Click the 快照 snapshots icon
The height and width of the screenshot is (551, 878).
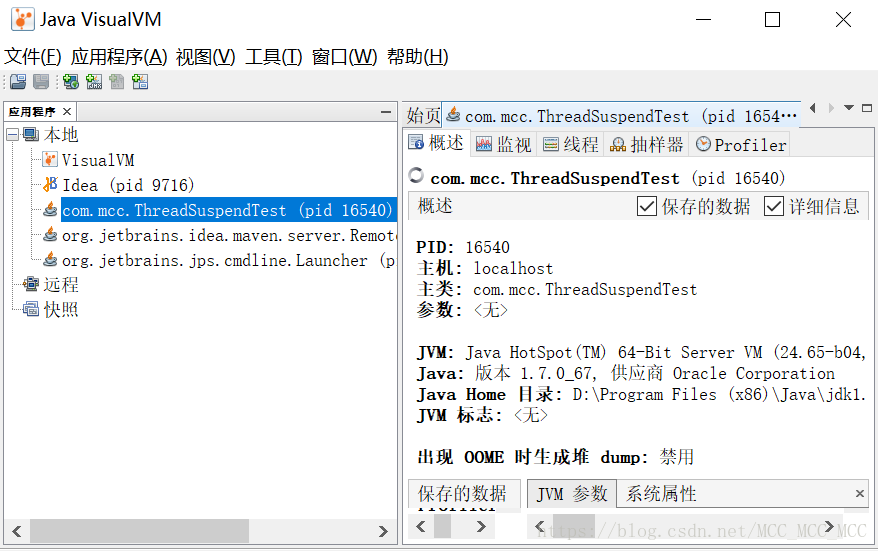31,309
